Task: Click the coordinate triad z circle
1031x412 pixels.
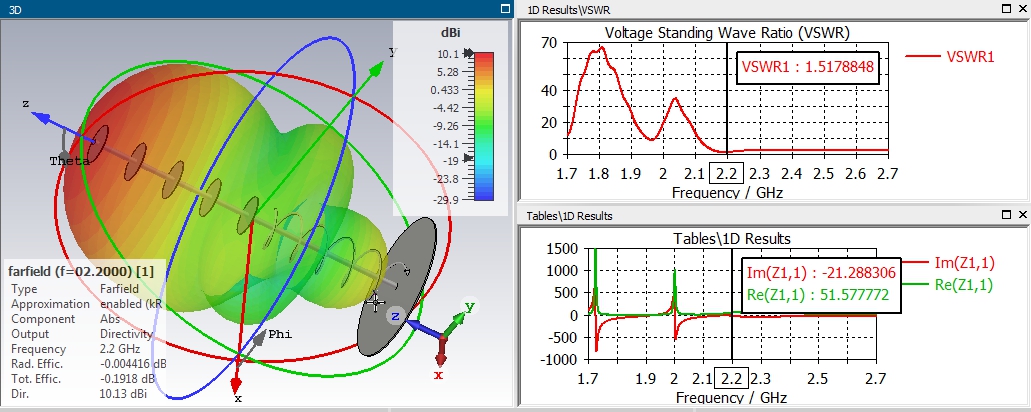Action: pos(395,316)
